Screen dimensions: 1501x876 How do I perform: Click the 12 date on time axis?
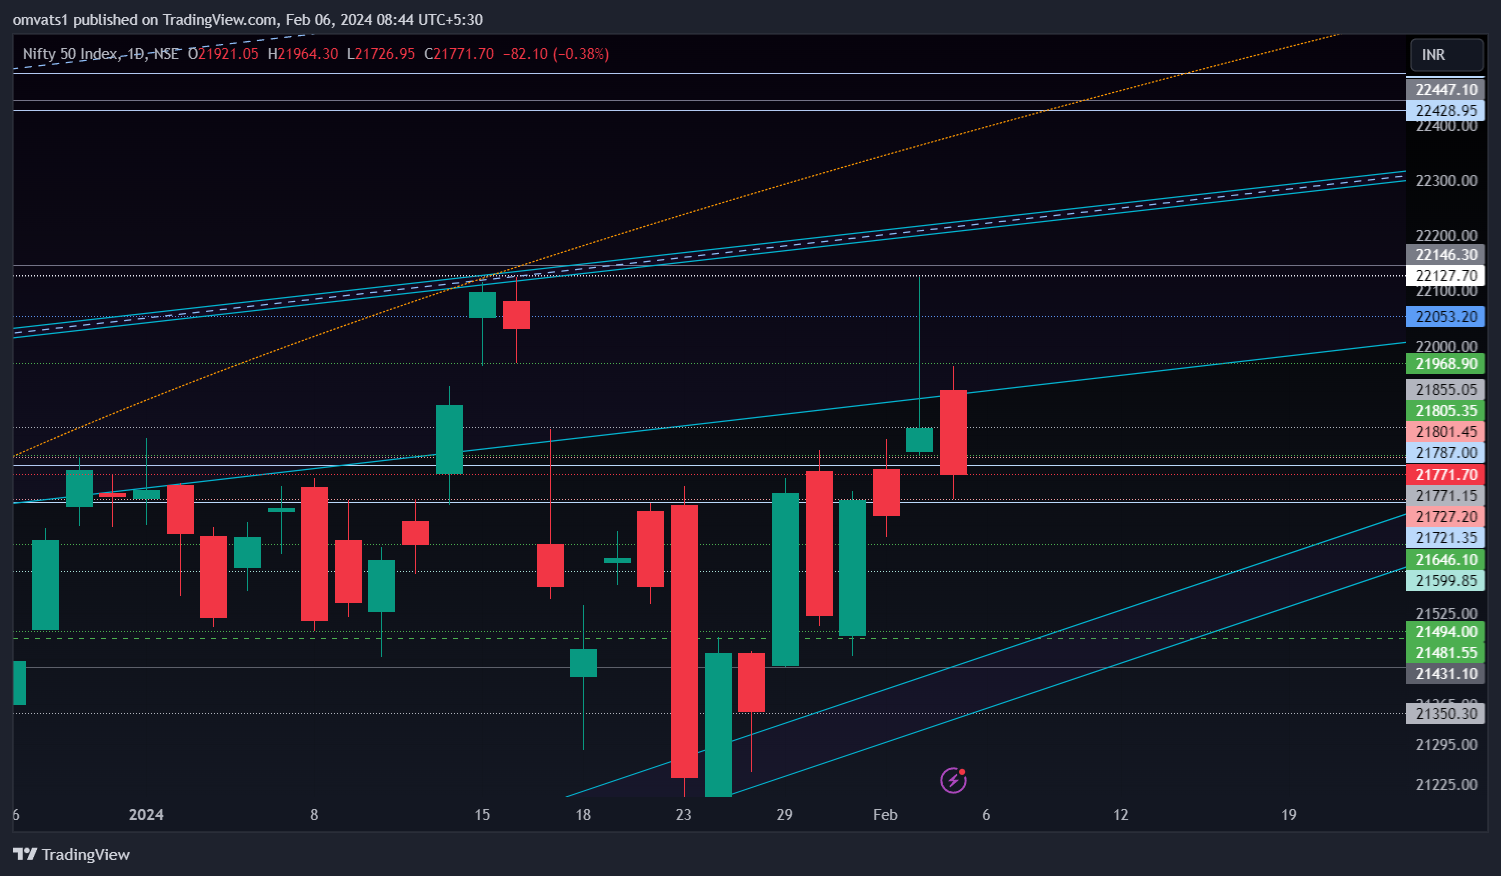tap(1120, 815)
